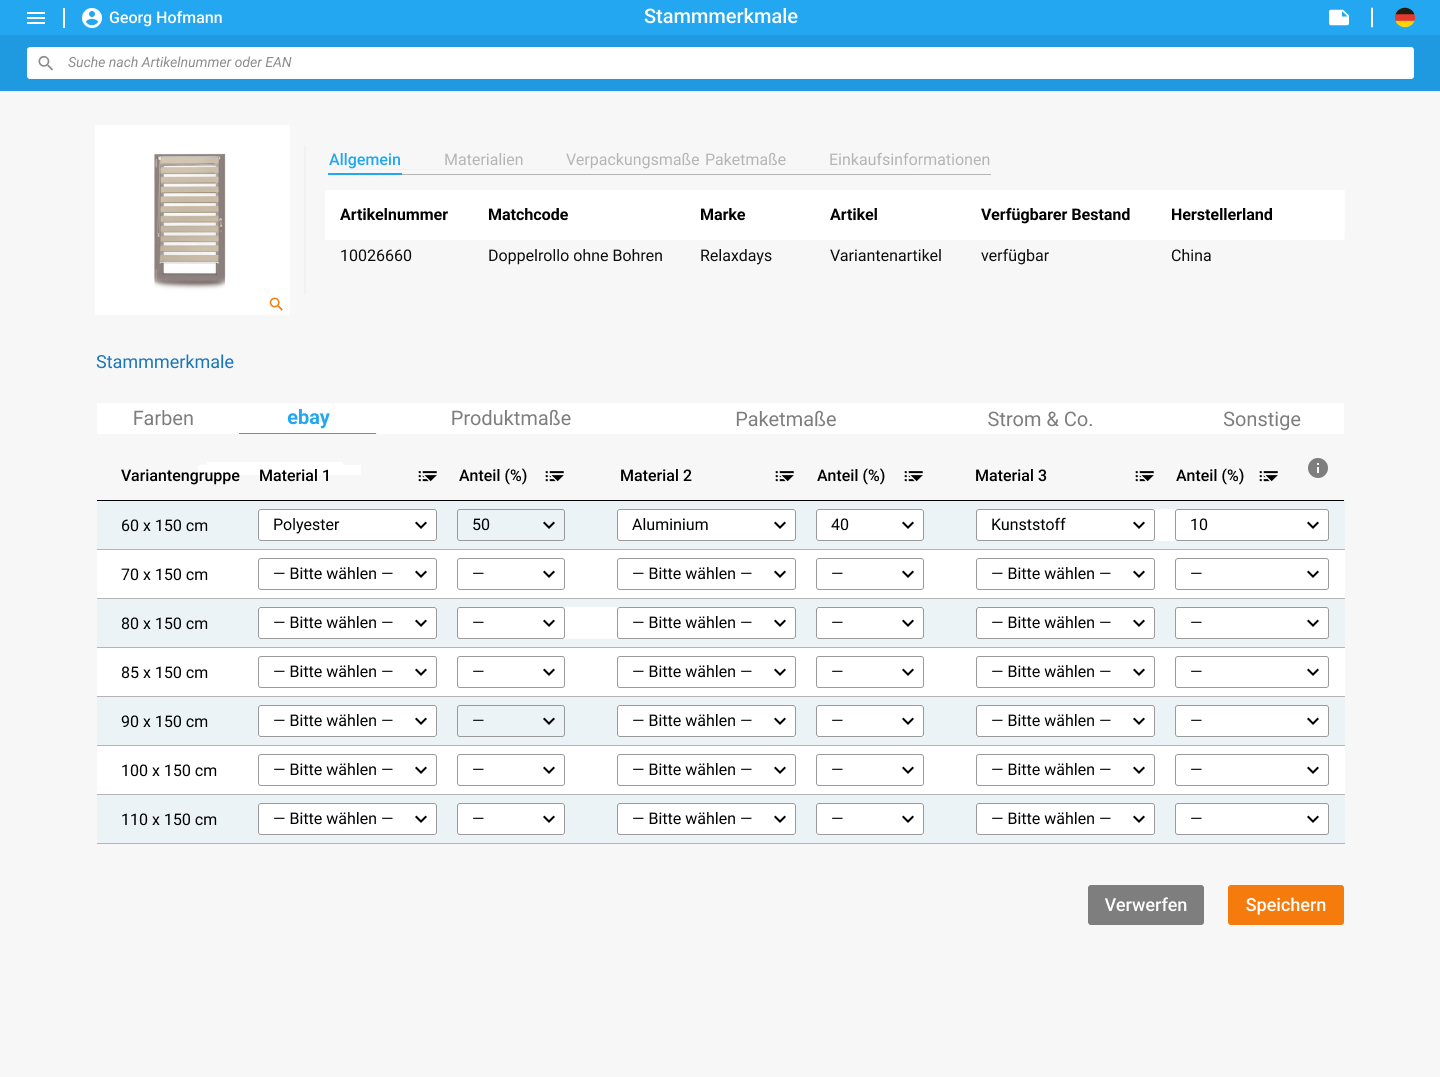Open last Anteil dropdown for 110 x 150 cm
The image size is (1440, 1077).
pyautogui.click(x=1252, y=819)
